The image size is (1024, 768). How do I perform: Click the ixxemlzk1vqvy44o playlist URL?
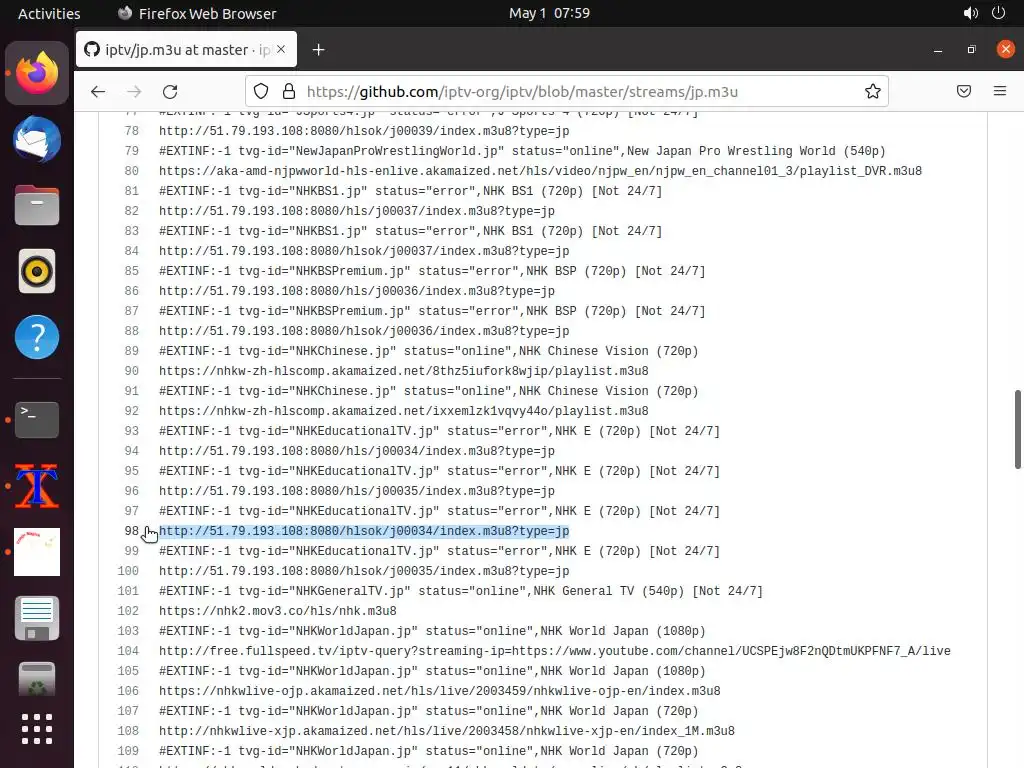(404, 411)
